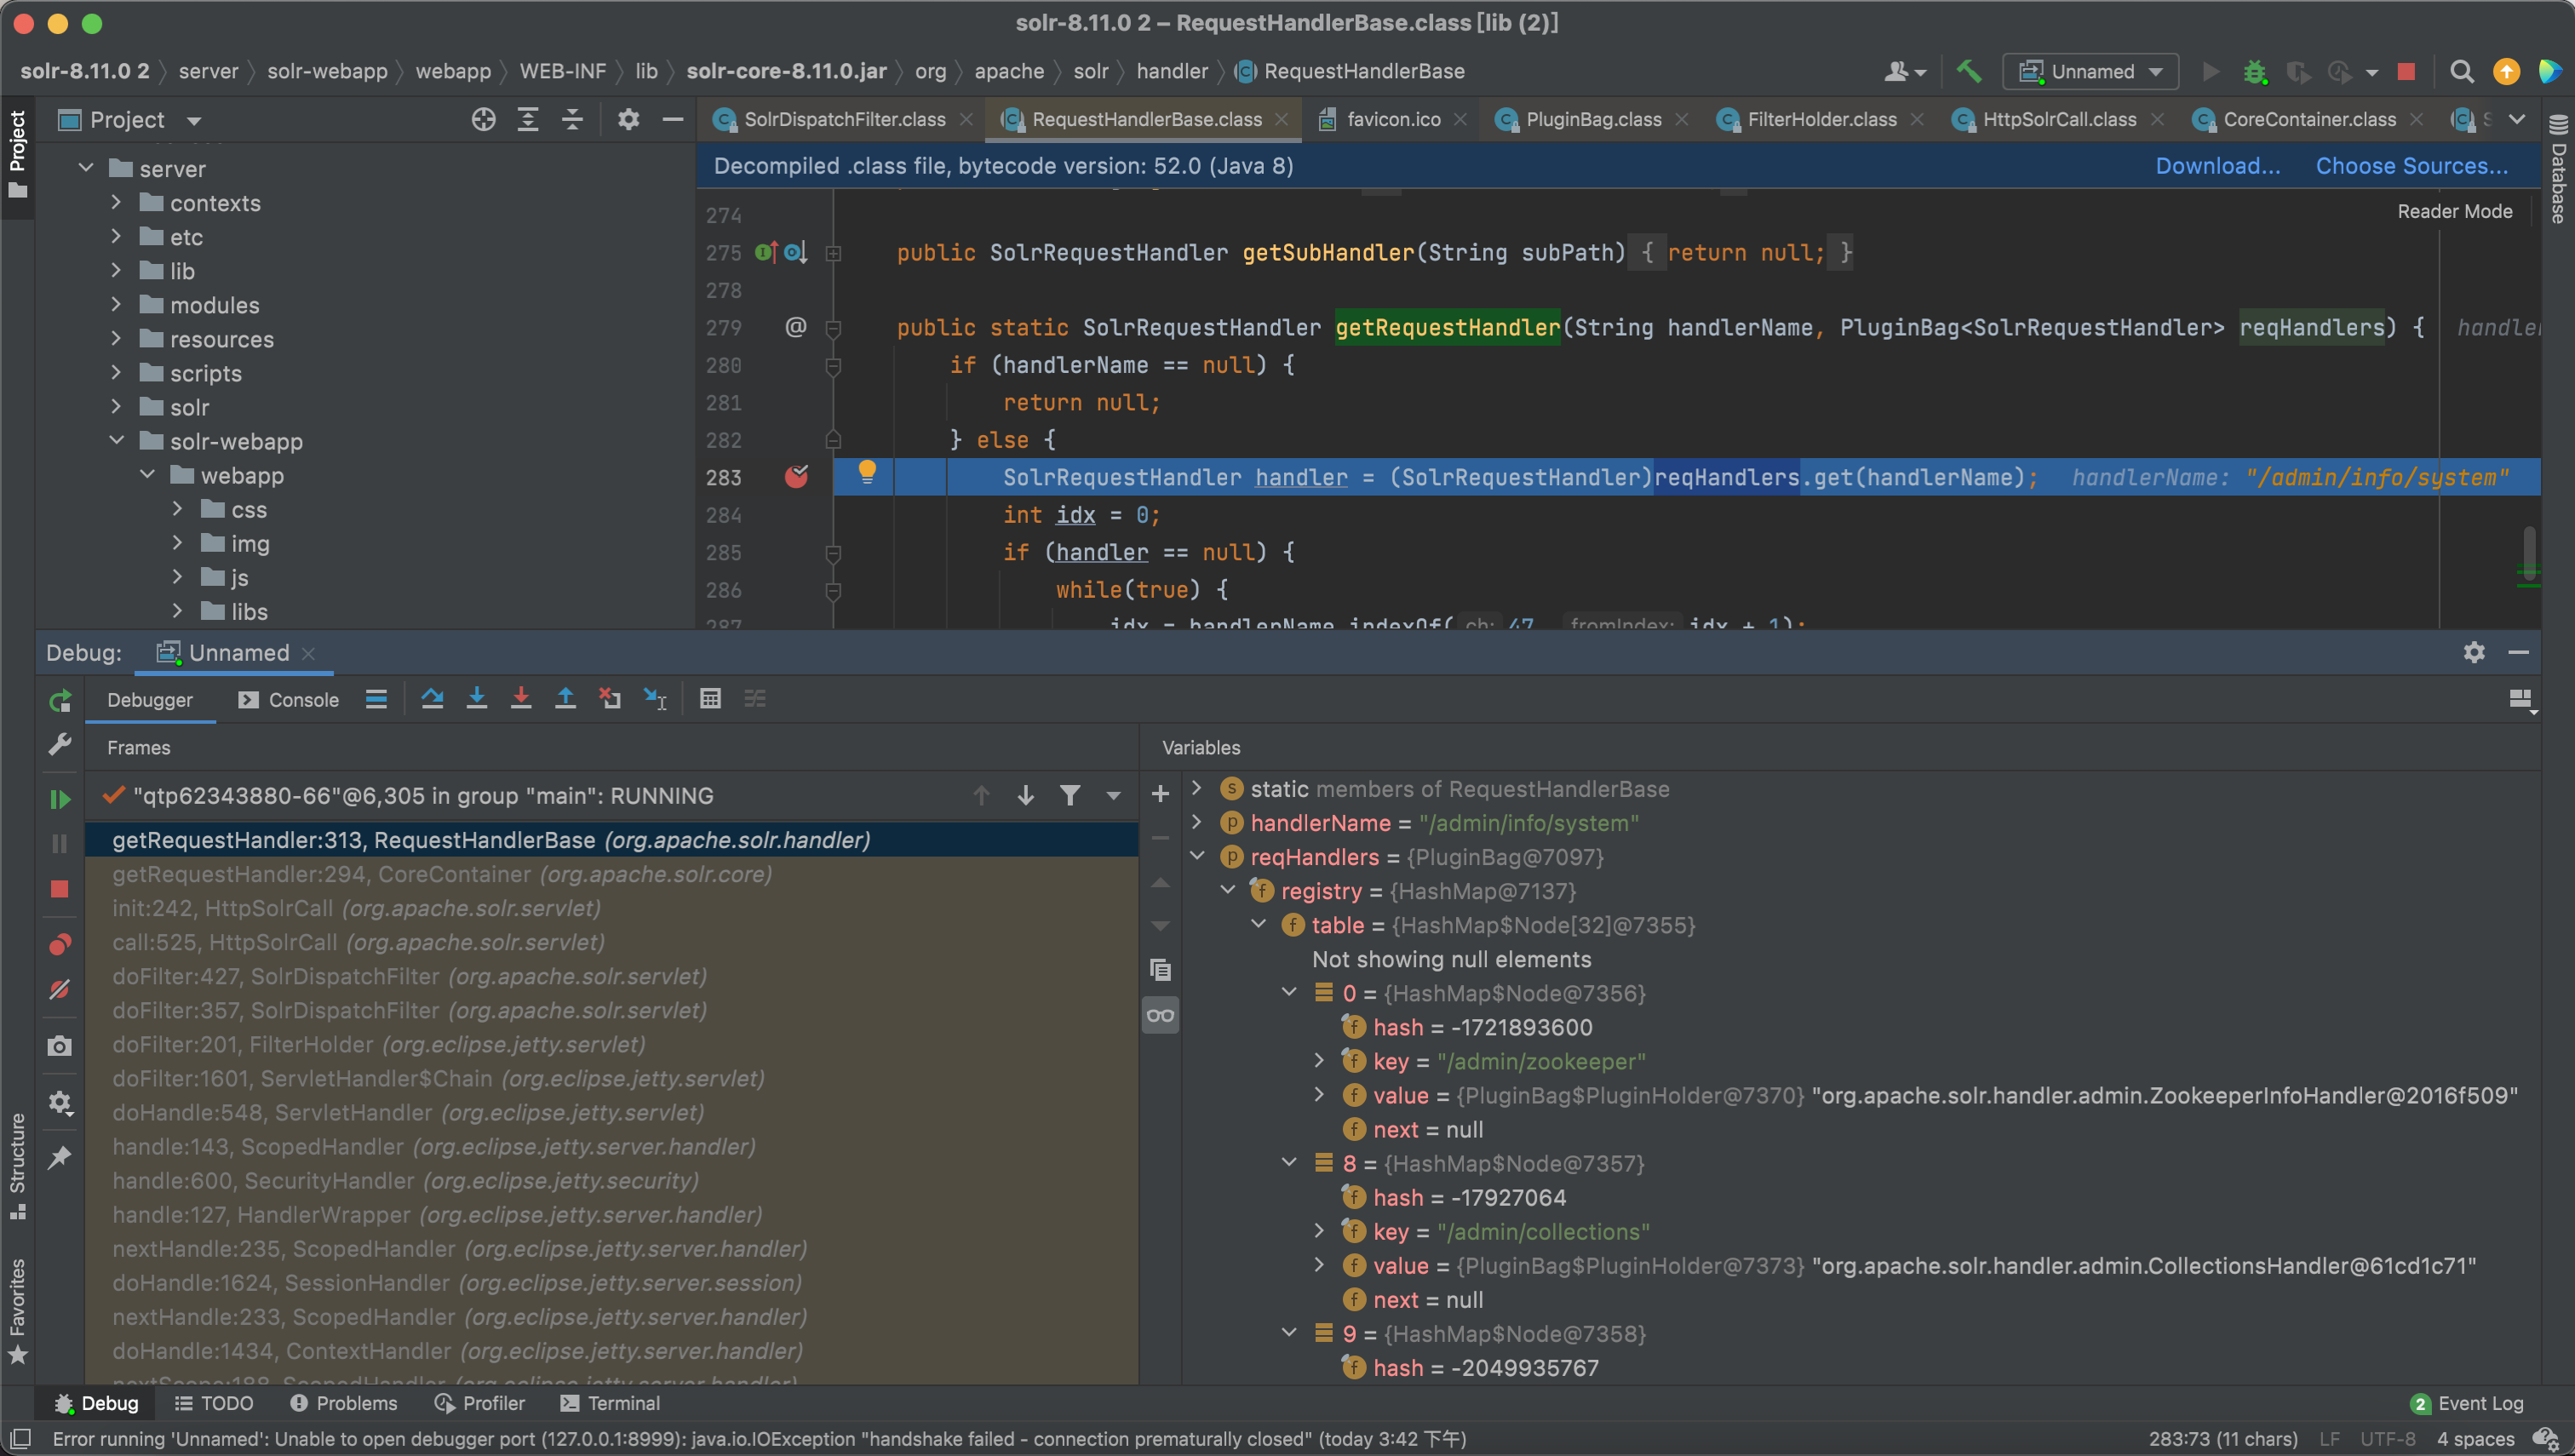Open the Unnamed run configuration dropdown
Viewport: 2575px width, 1456px height.
(2090, 72)
